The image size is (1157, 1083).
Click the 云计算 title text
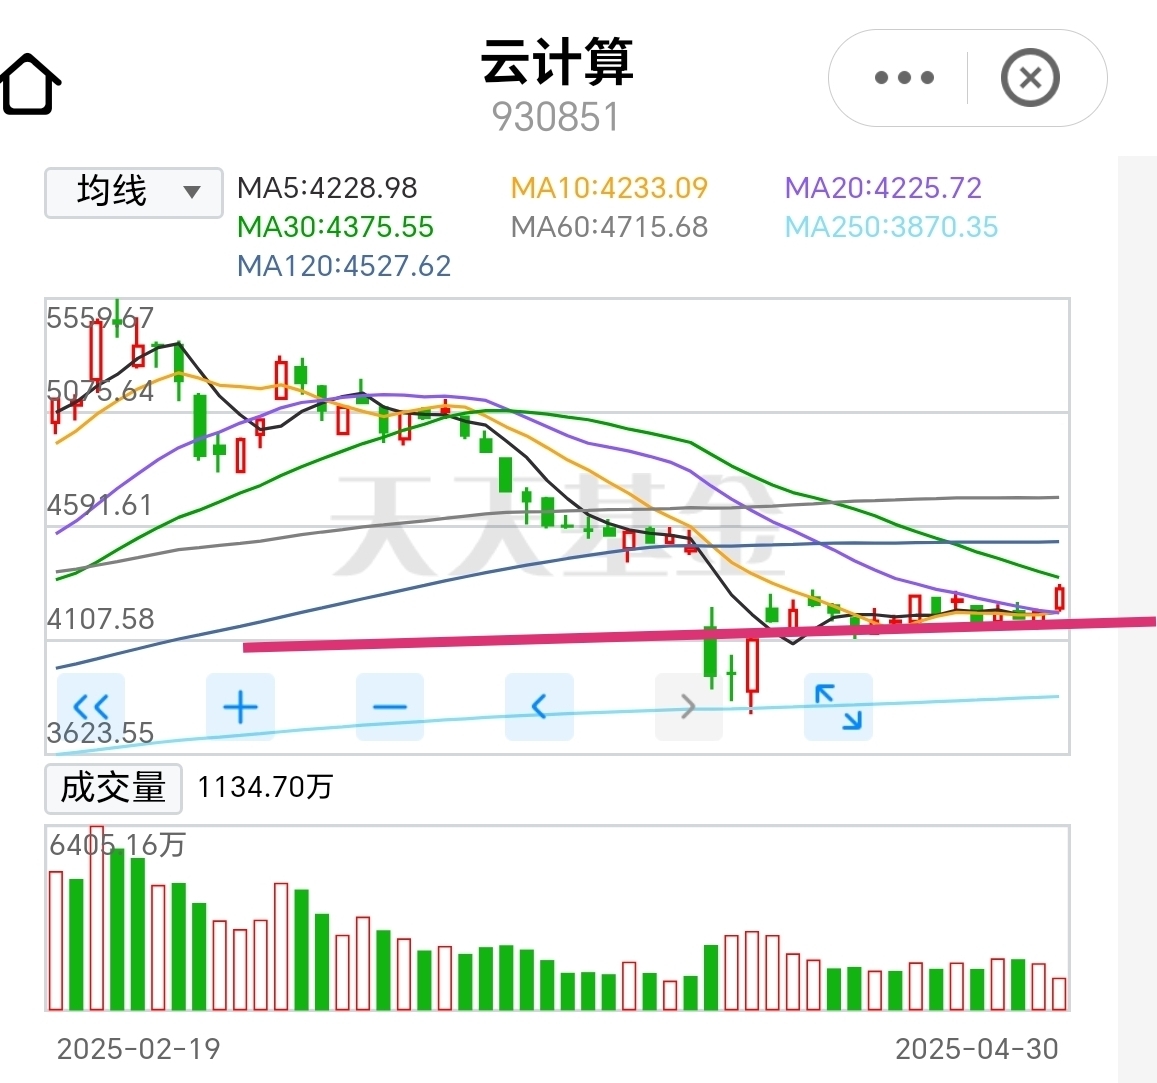point(557,62)
